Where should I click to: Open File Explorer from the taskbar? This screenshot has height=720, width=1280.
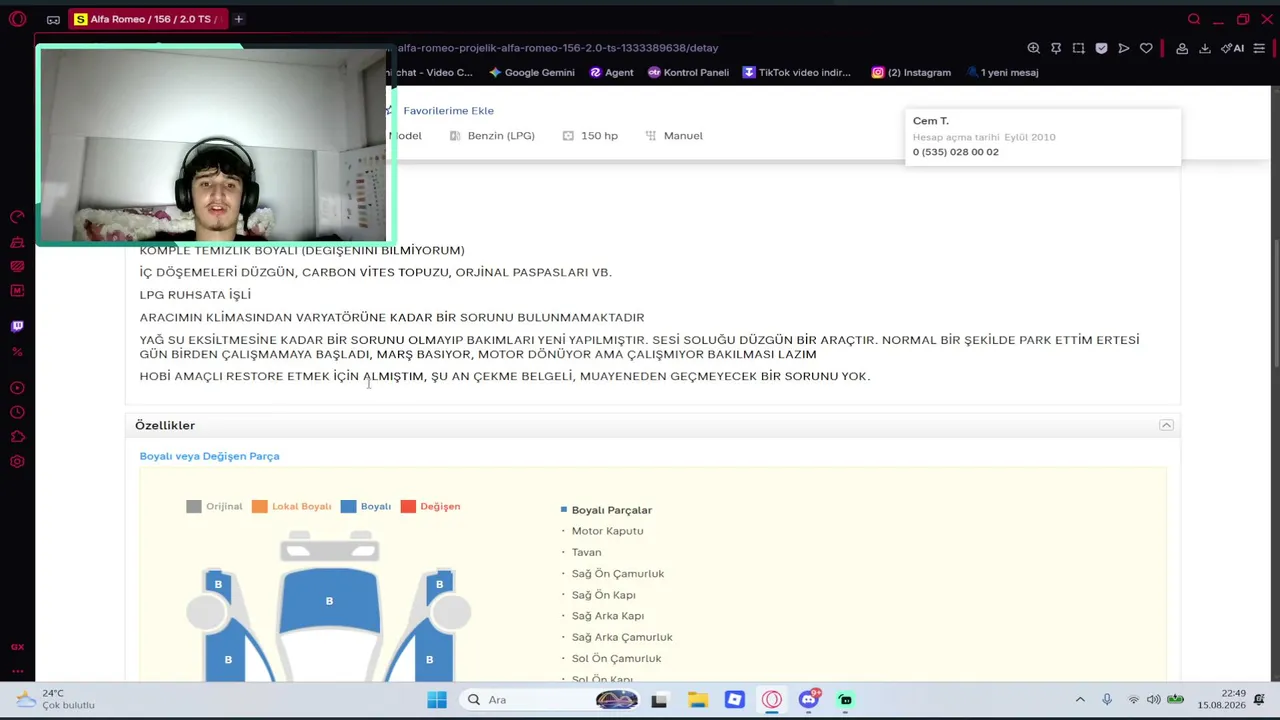pos(697,700)
